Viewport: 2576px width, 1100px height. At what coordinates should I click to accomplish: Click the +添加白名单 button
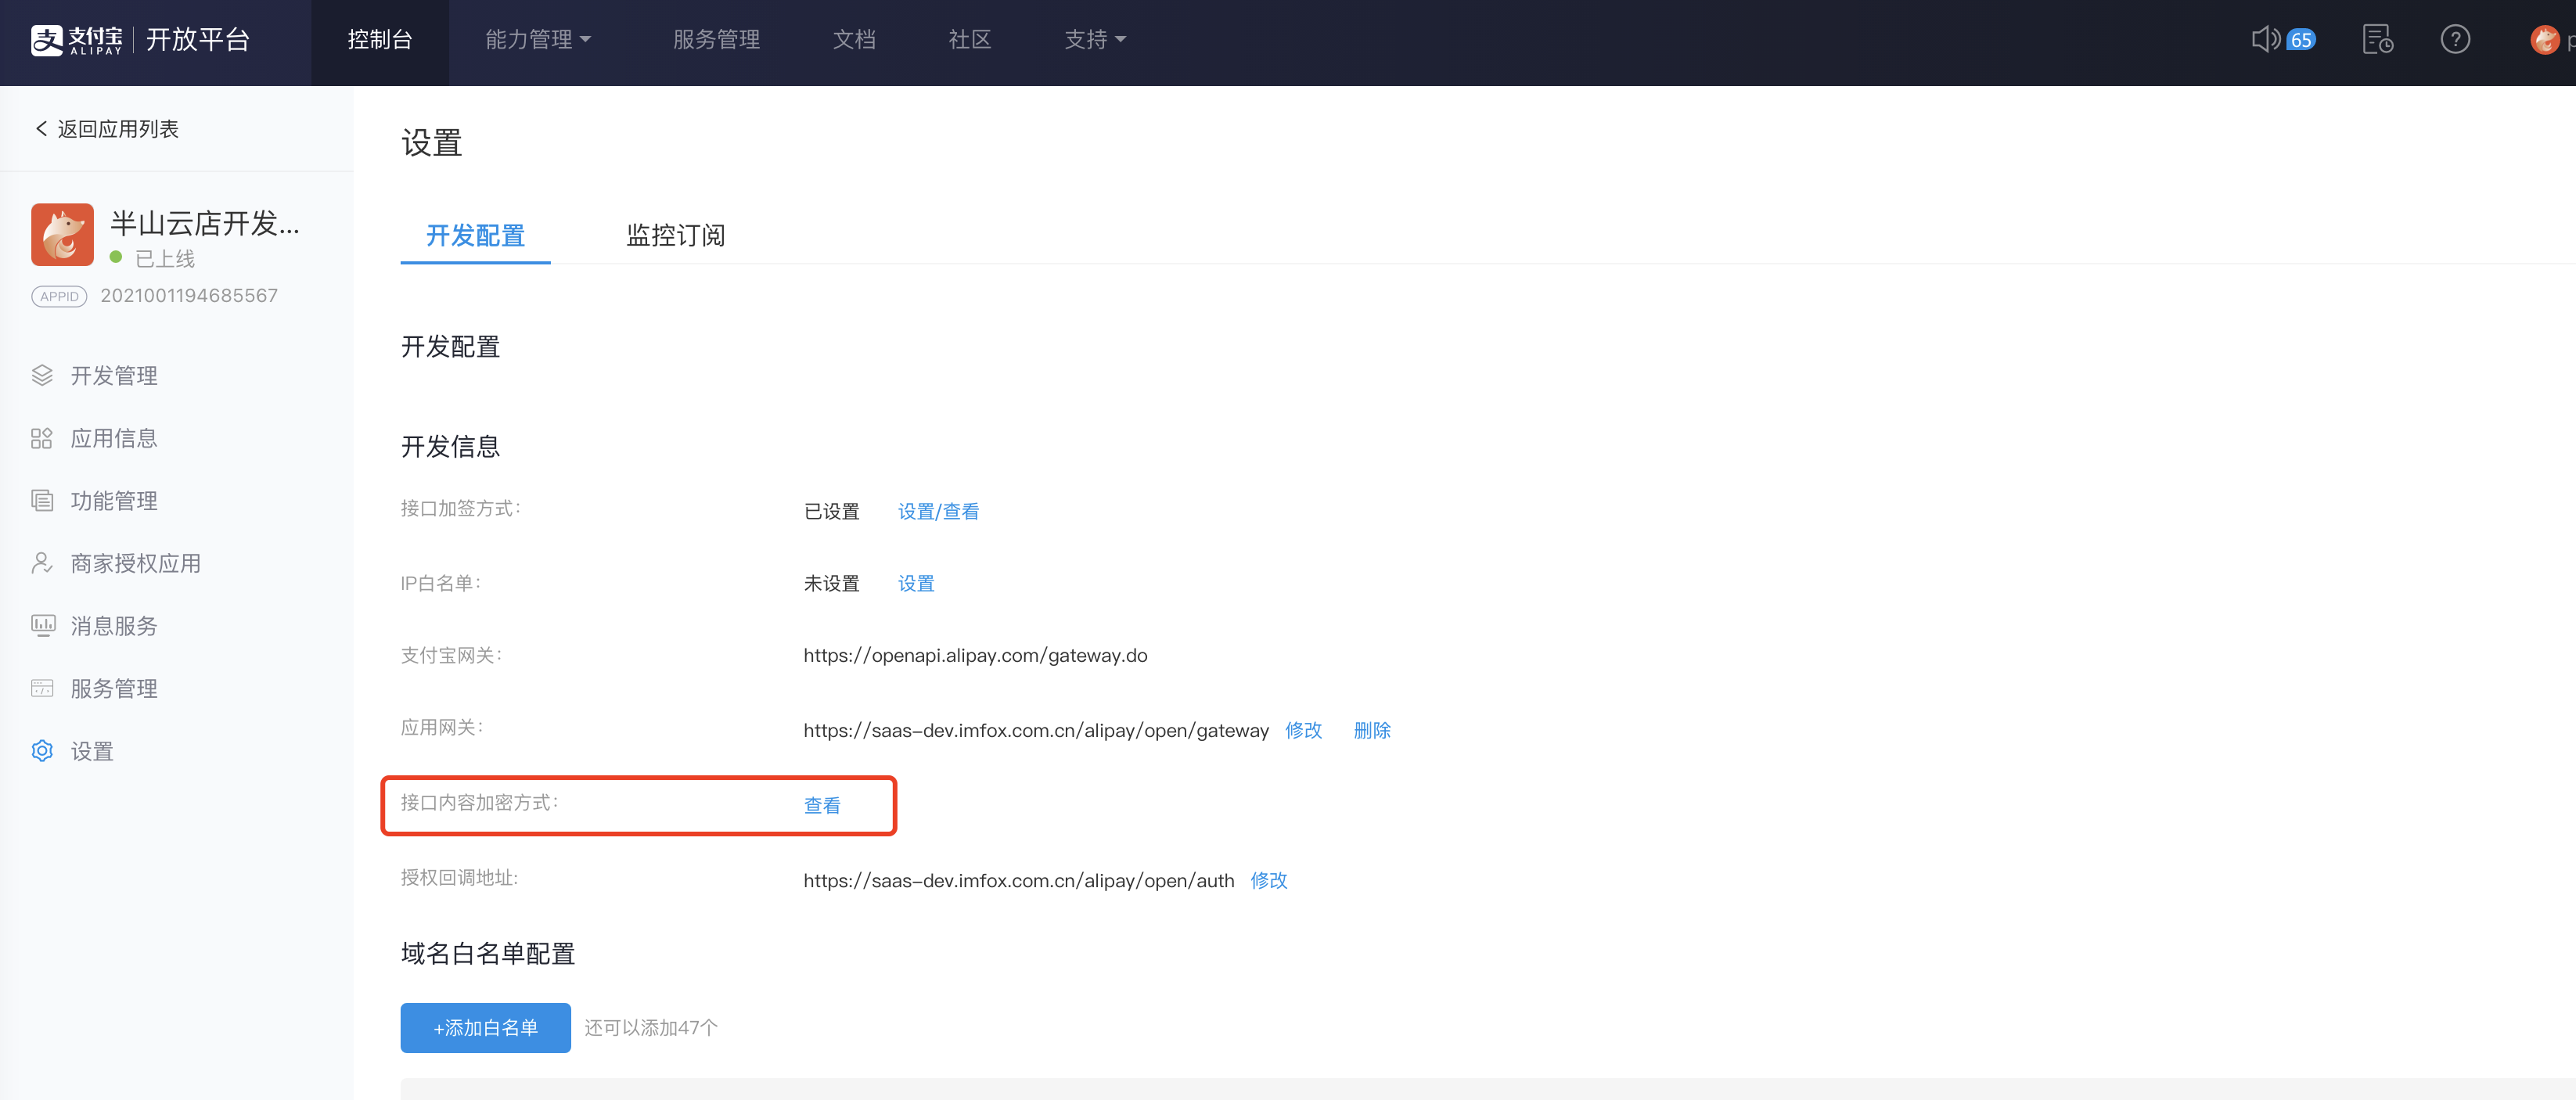[x=485, y=1028]
